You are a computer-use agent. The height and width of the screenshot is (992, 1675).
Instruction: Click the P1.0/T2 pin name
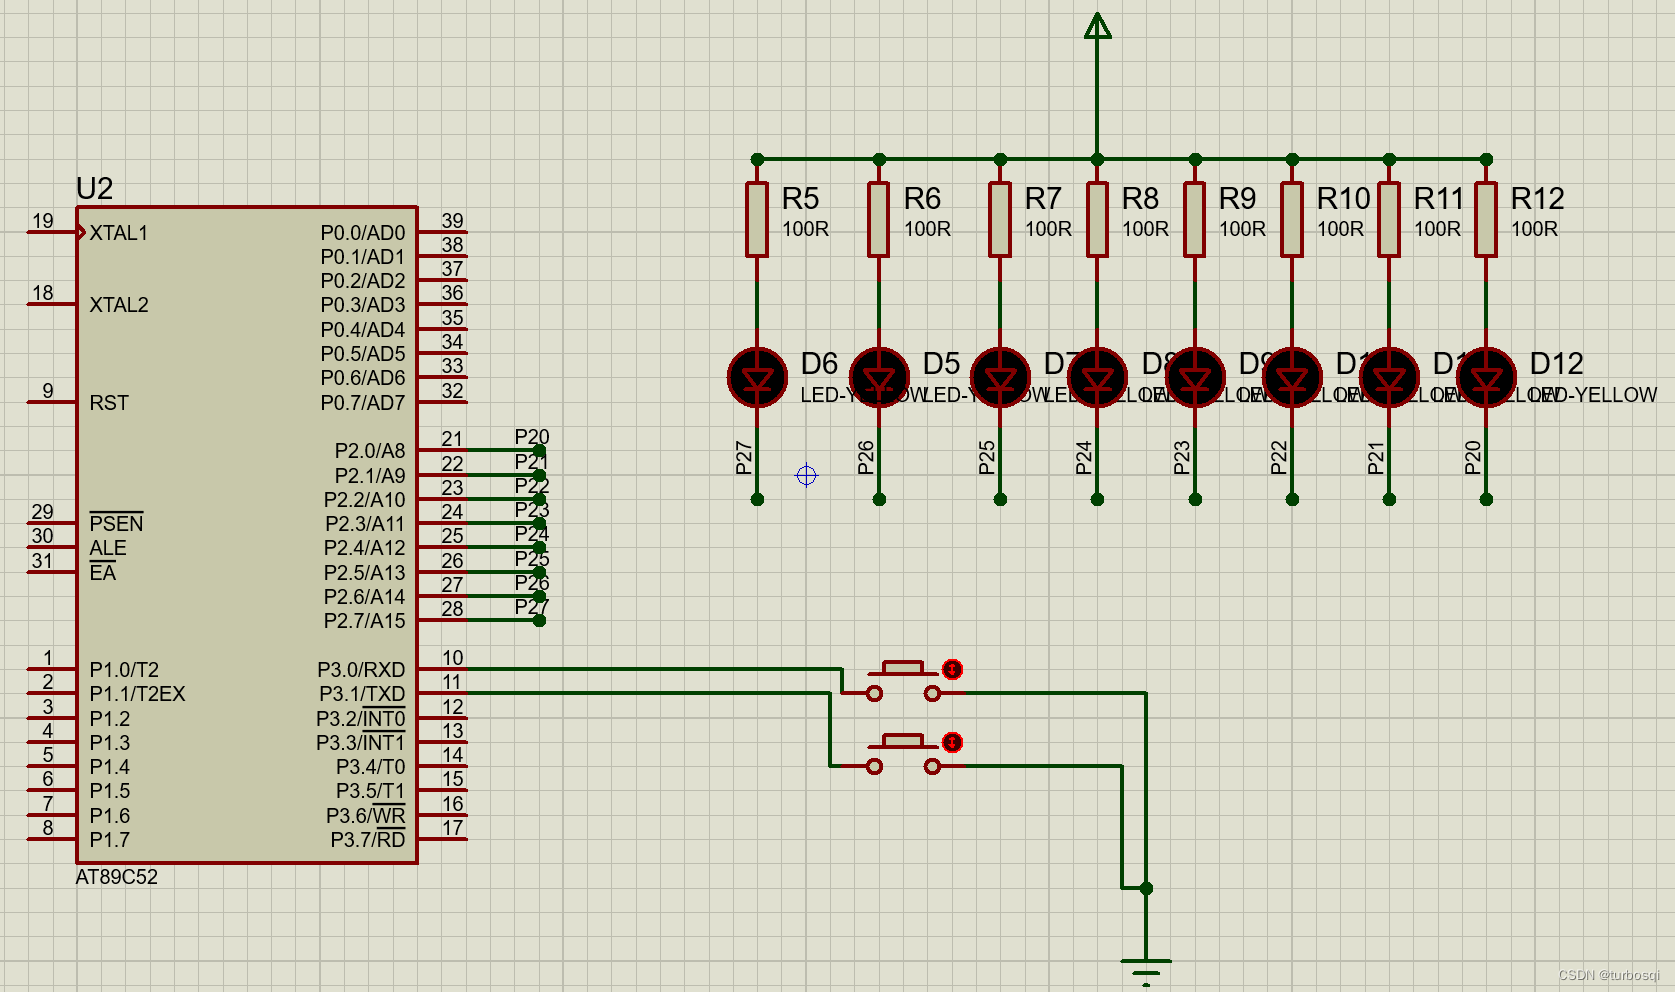click(124, 670)
